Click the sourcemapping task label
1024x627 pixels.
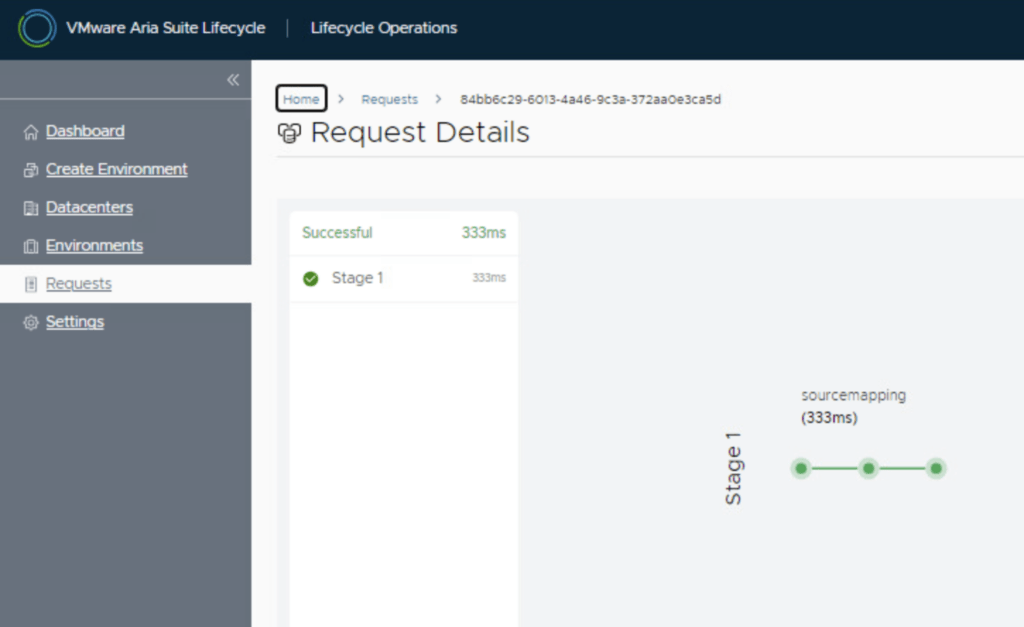[x=853, y=395]
